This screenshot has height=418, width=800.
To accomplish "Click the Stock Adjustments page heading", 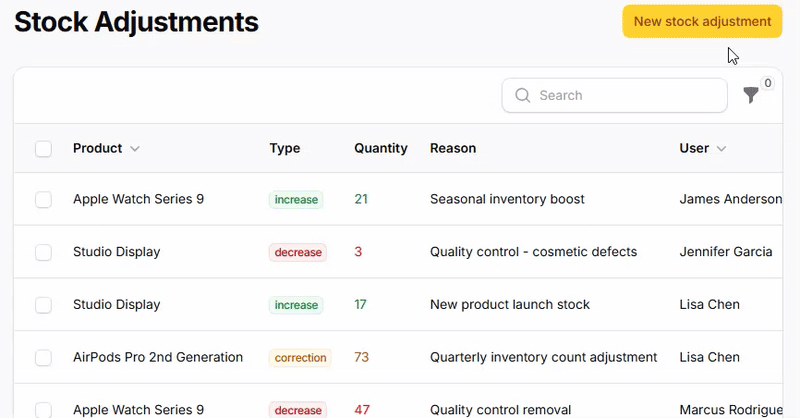I will 136,22.
